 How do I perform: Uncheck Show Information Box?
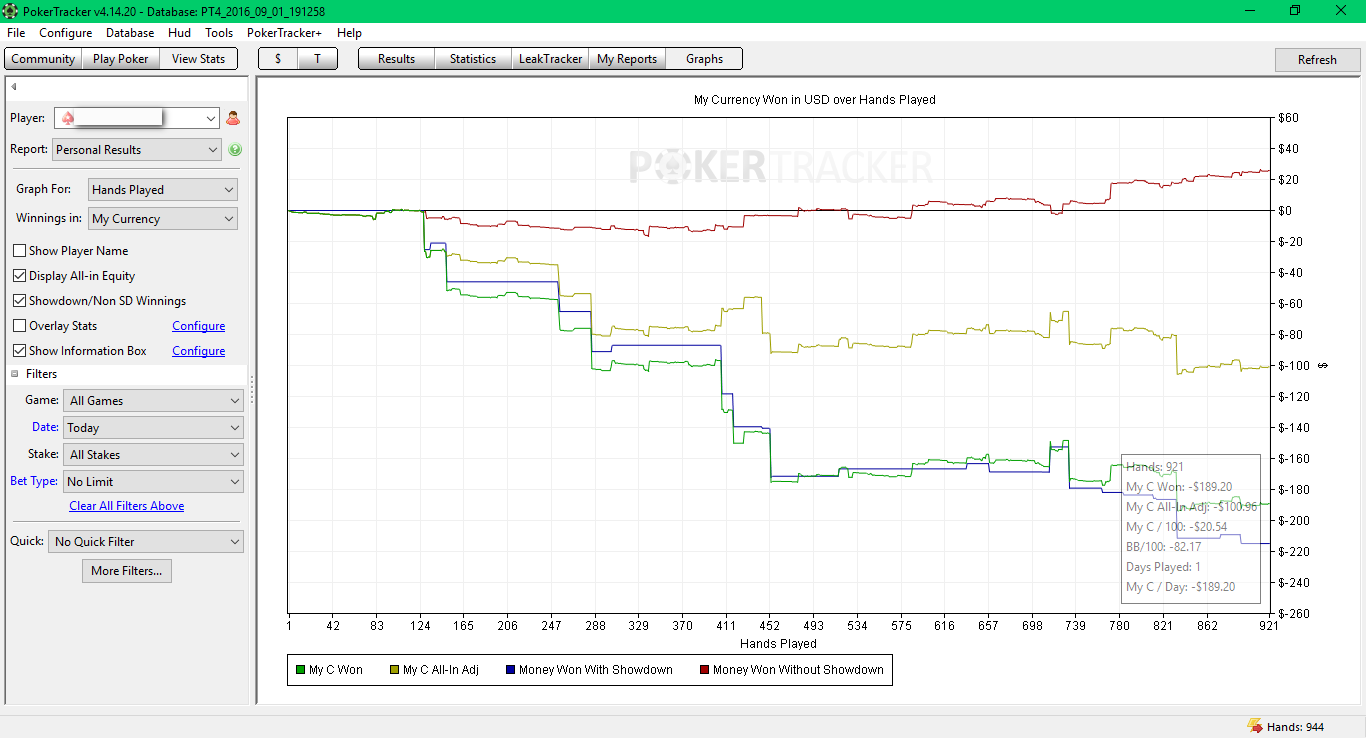click(x=20, y=351)
